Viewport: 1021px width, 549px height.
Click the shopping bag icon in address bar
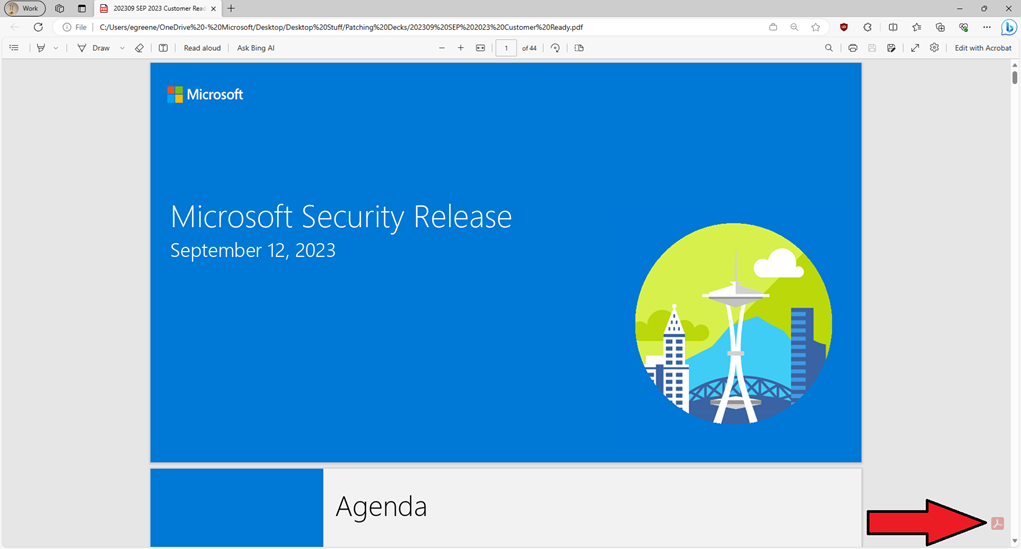(773, 27)
